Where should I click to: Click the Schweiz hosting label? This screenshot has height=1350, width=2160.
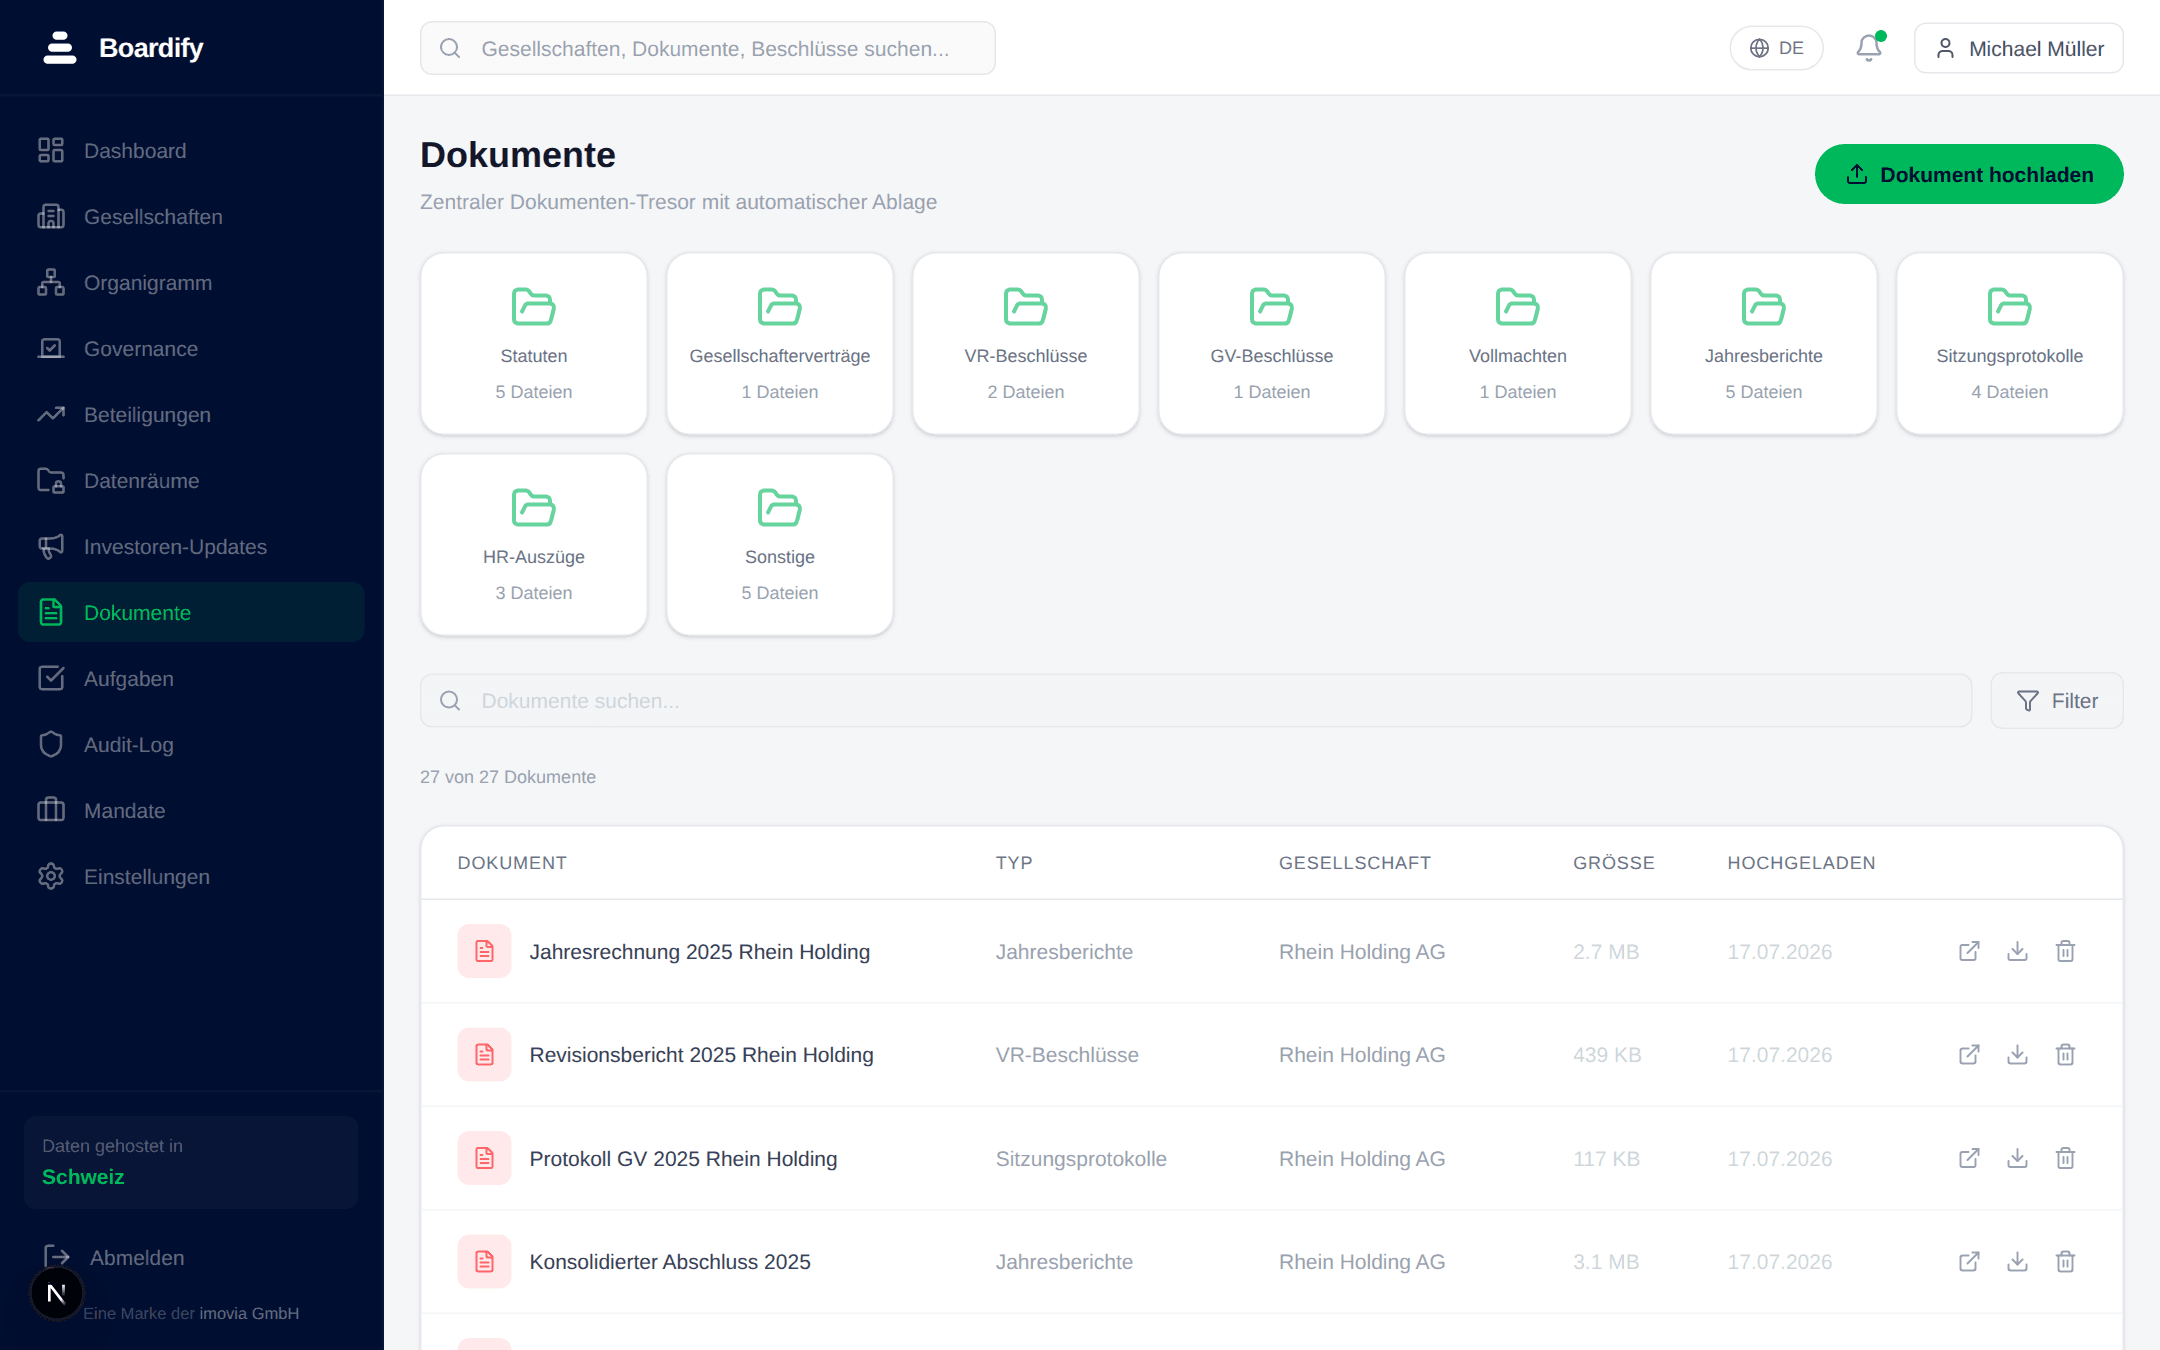[x=83, y=1177]
